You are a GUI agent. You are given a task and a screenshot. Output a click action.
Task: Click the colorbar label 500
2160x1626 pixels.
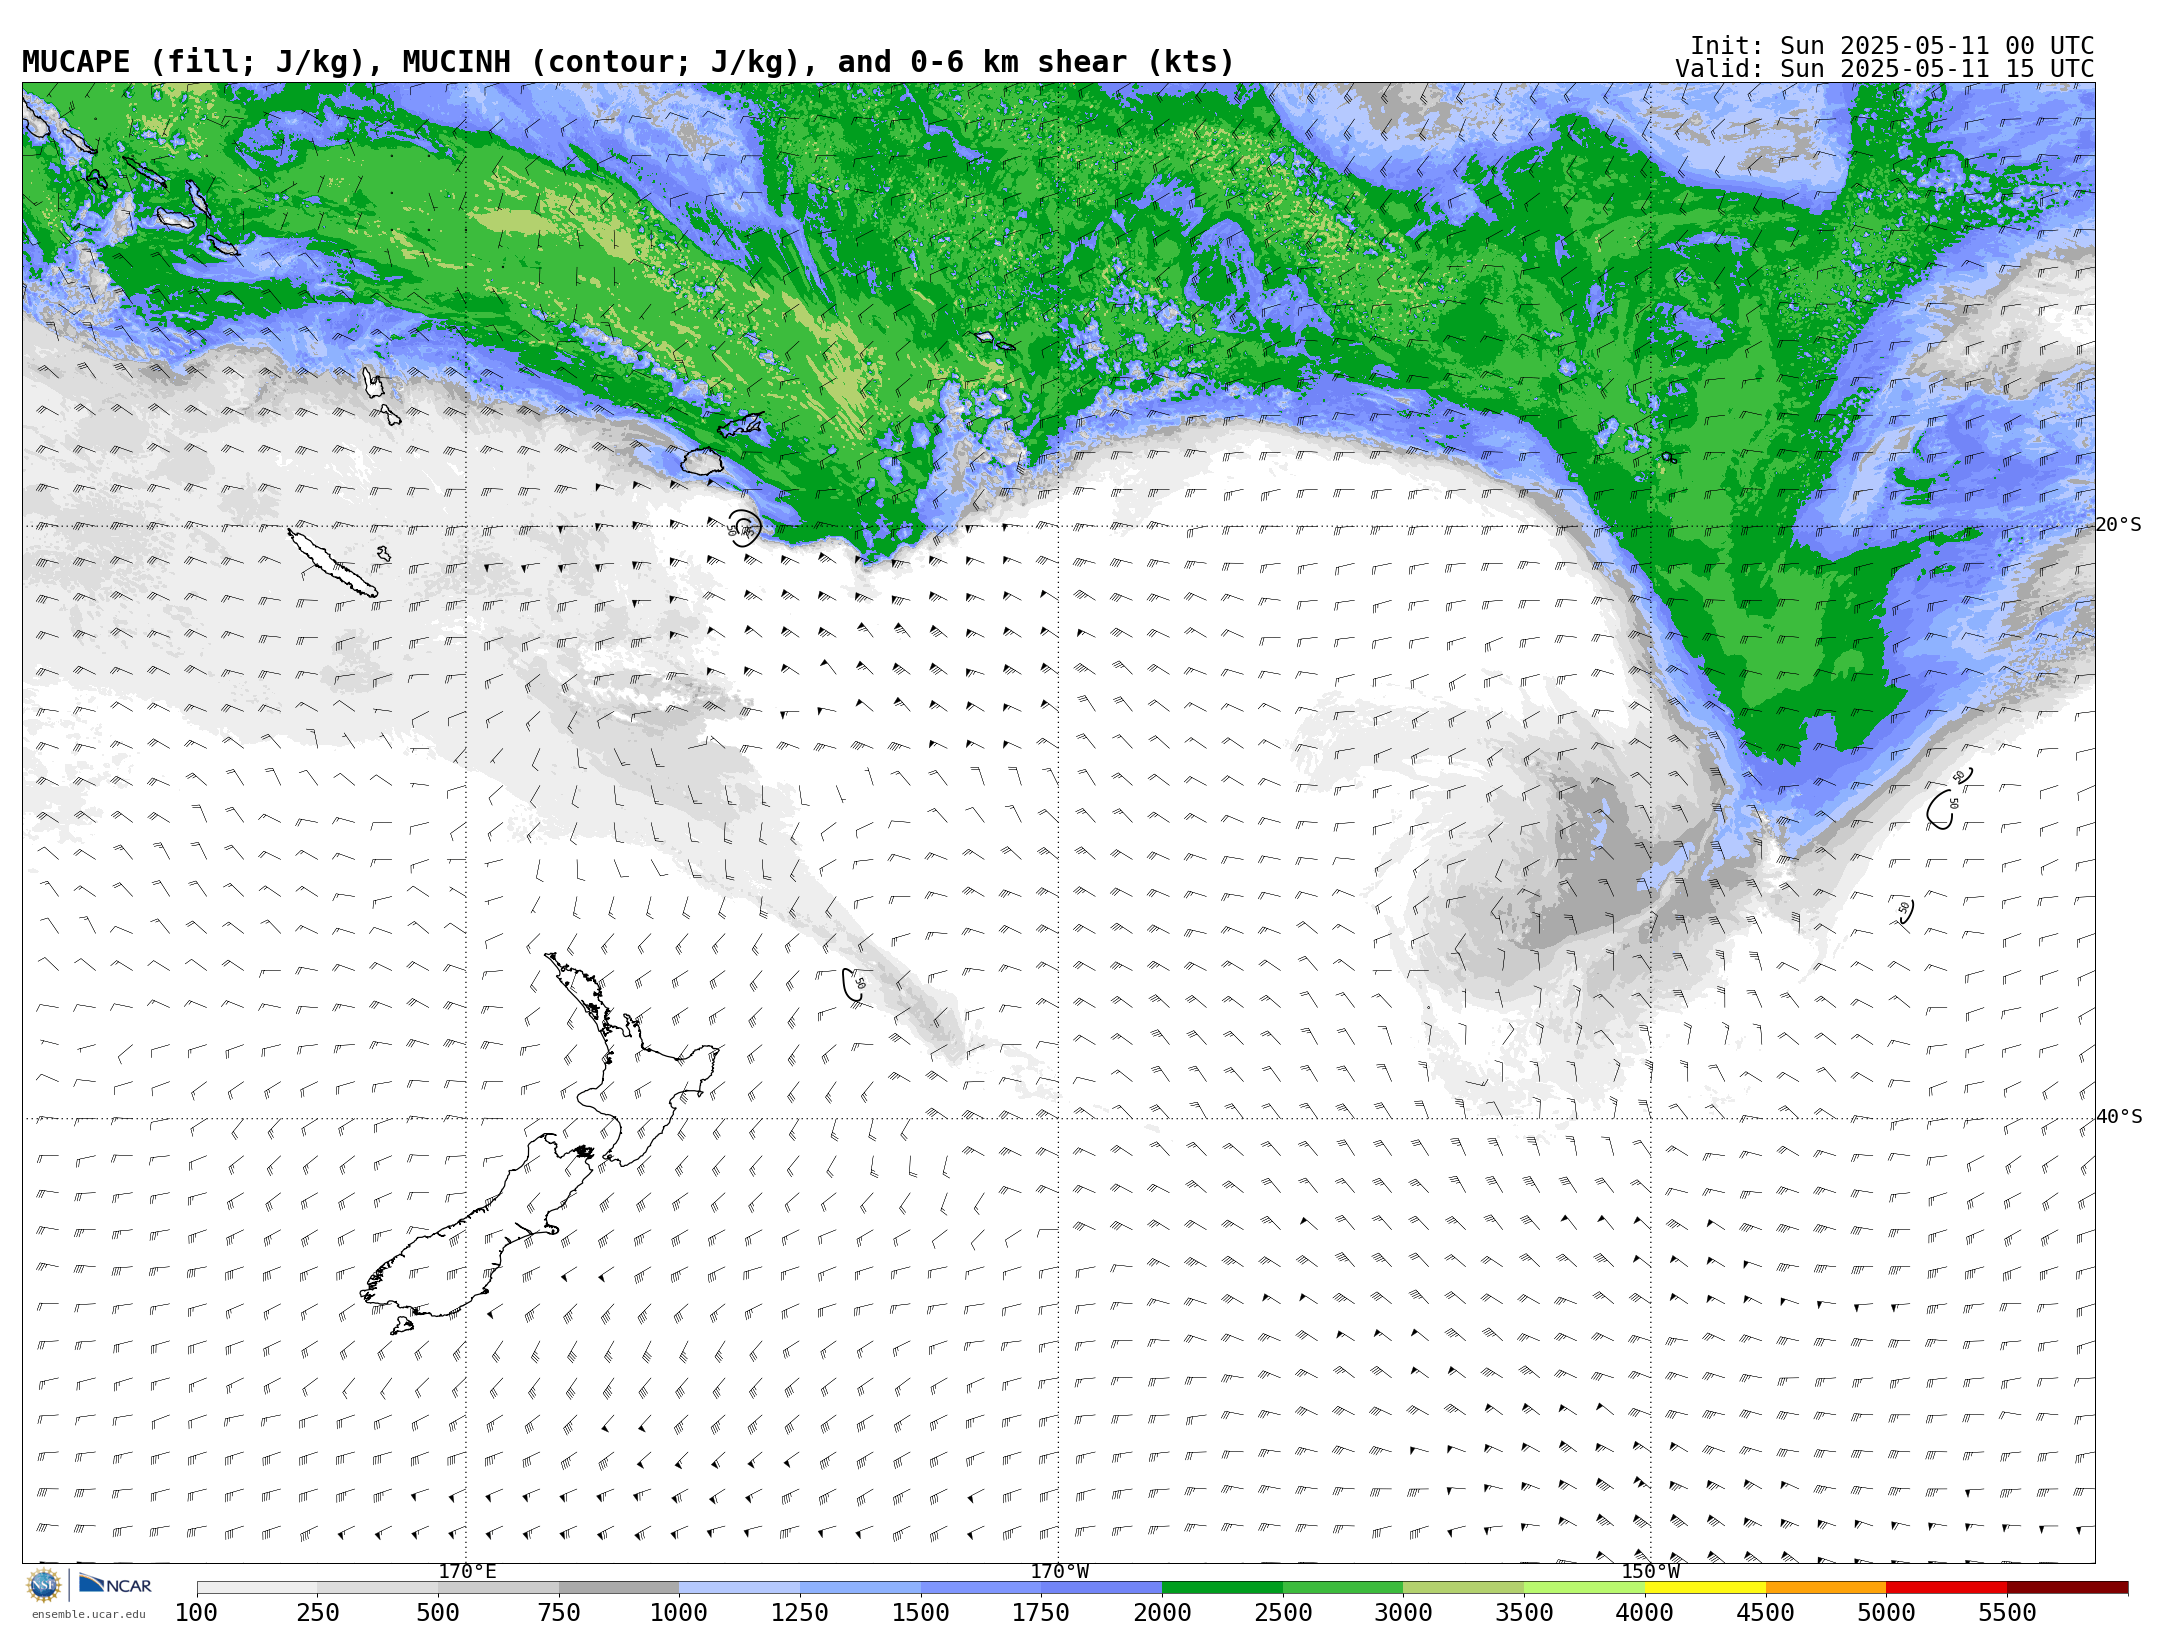(438, 1612)
